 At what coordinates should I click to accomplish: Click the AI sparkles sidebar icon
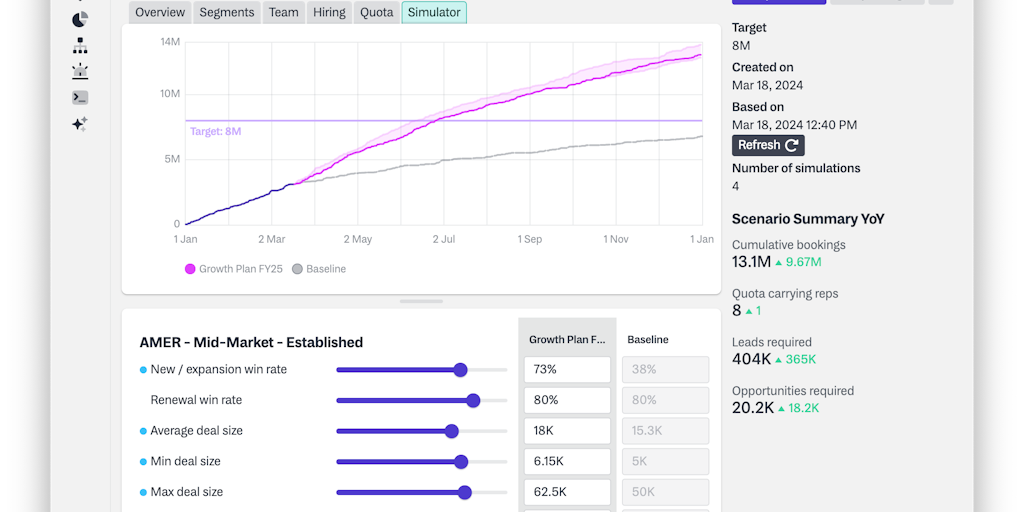(80, 124)
